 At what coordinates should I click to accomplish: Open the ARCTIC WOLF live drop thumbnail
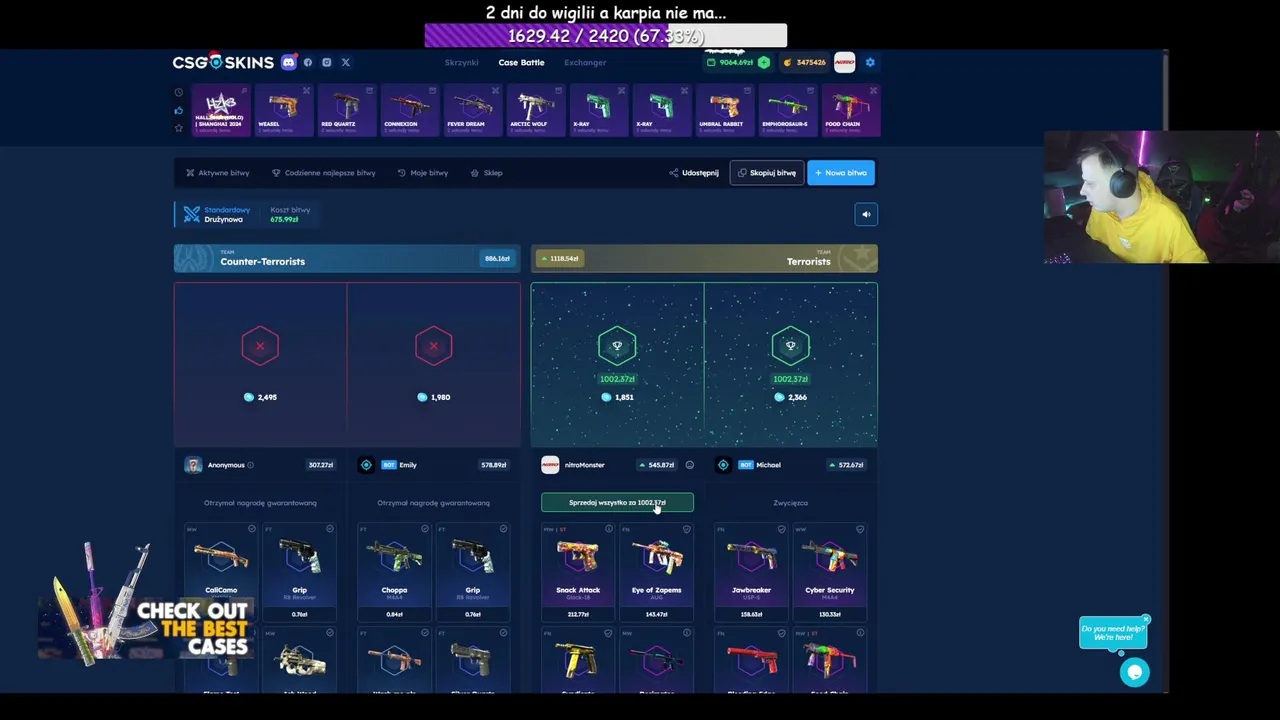coord(535,110)
